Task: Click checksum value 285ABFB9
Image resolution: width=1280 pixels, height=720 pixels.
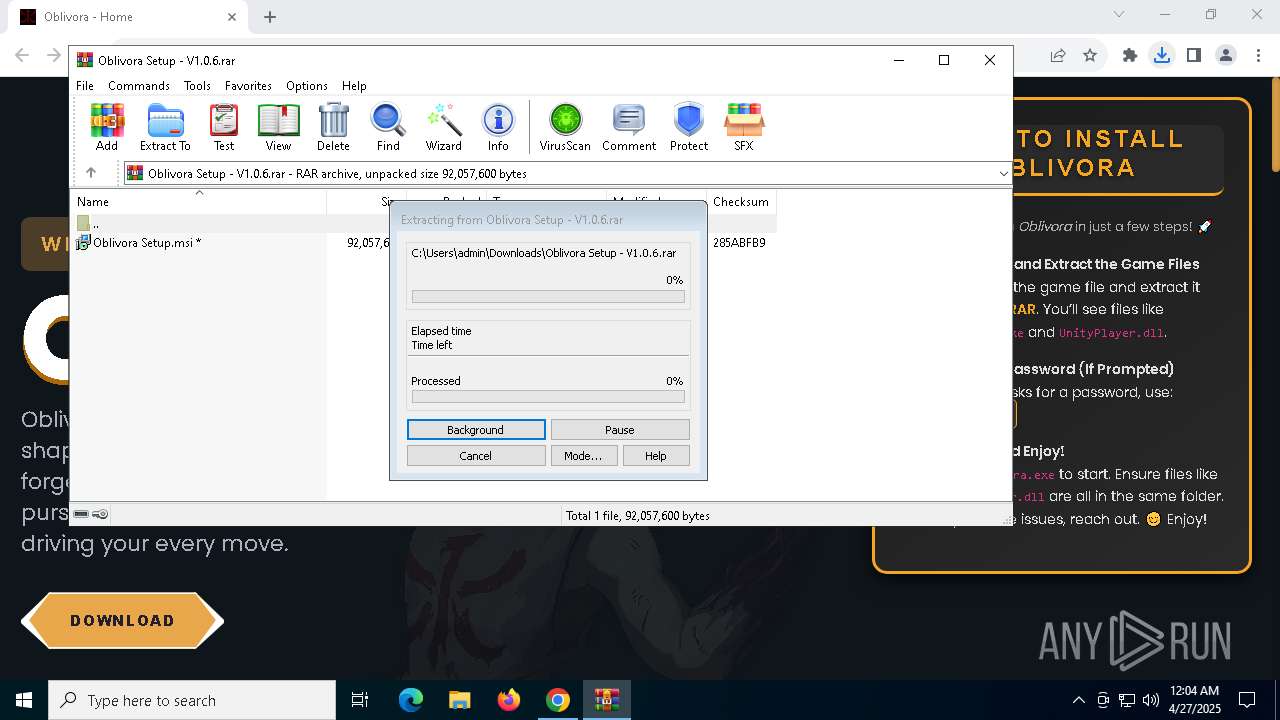Action: 739,243
